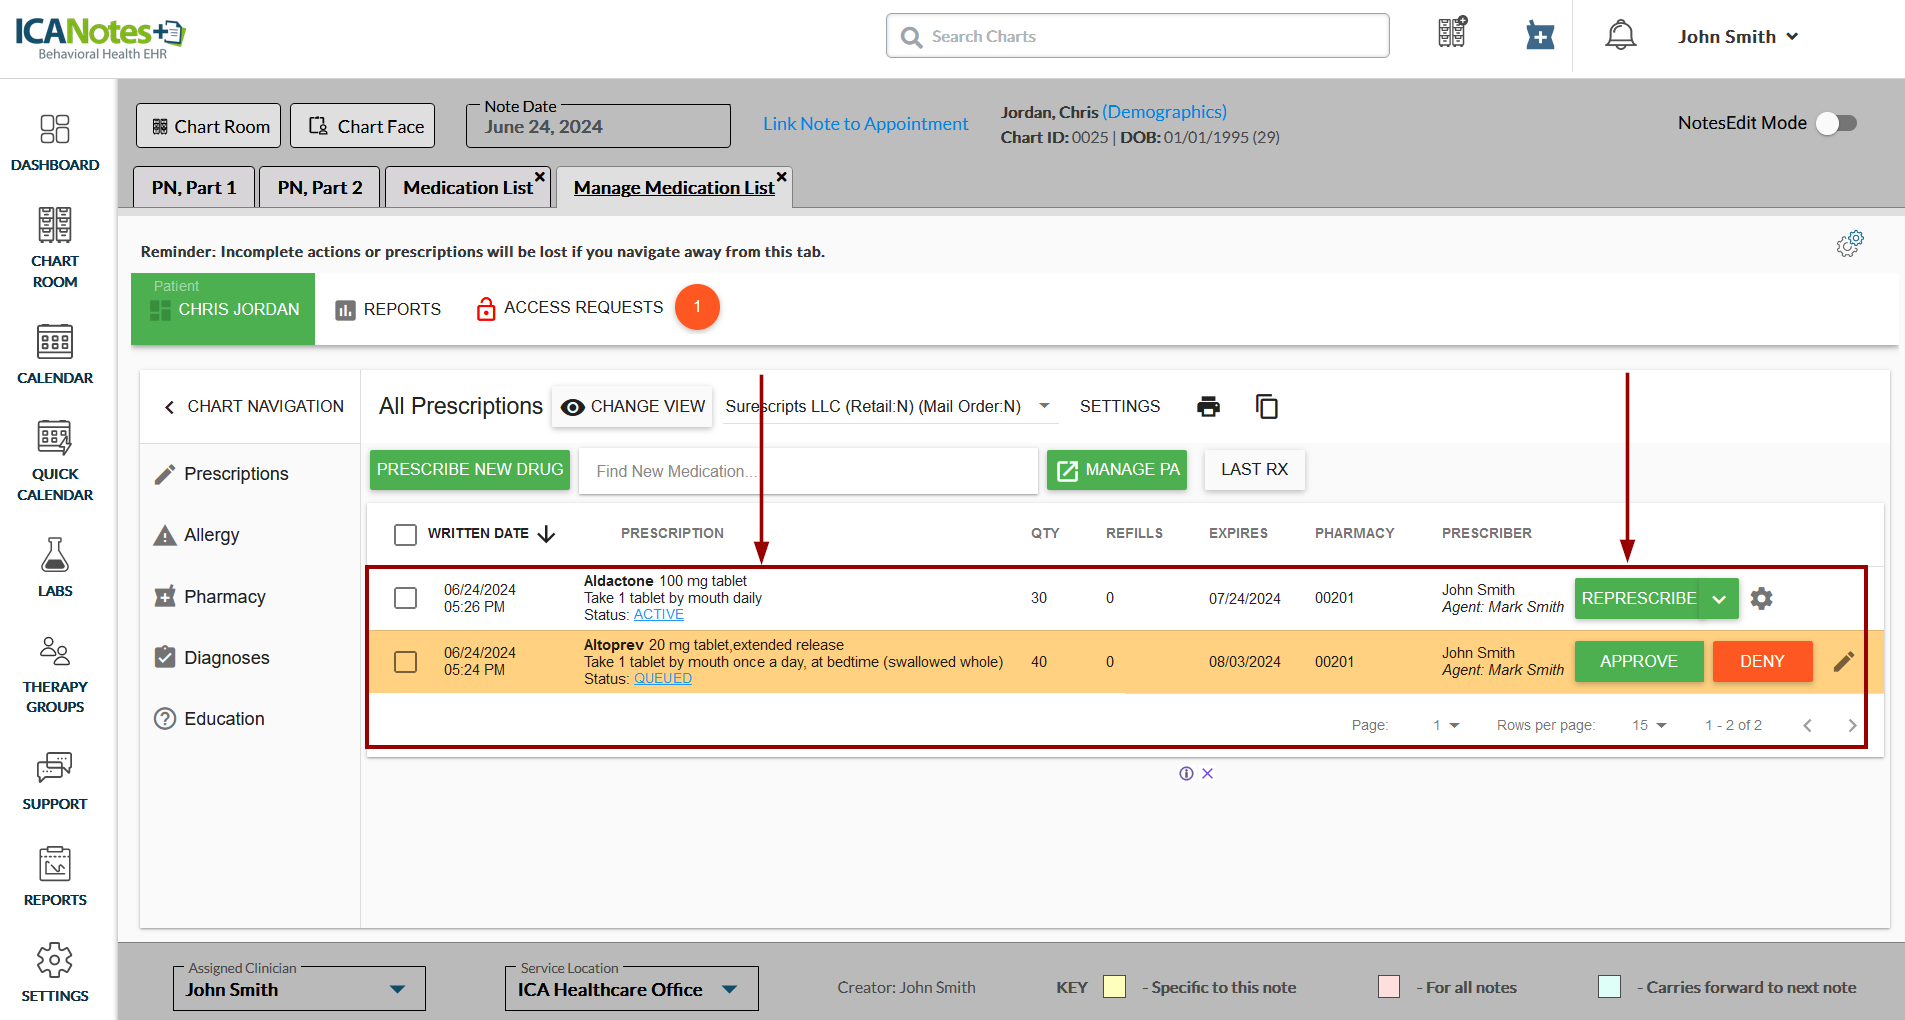Click the Find New Medication search field
Viewport: 1905px width, 1020px height.
[x=807, y=471]
